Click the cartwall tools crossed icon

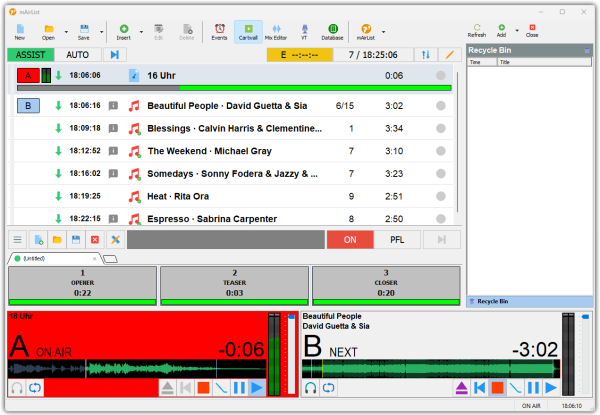point(116,240)
